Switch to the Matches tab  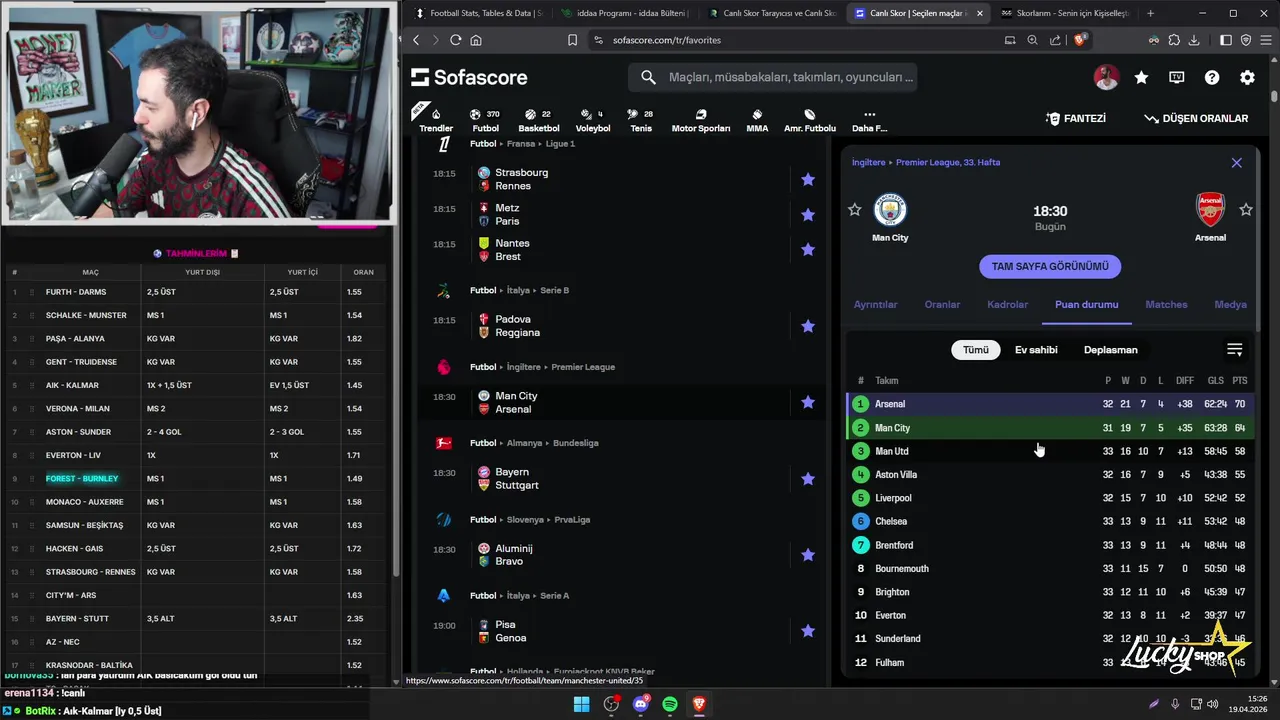pos(1166,304)
